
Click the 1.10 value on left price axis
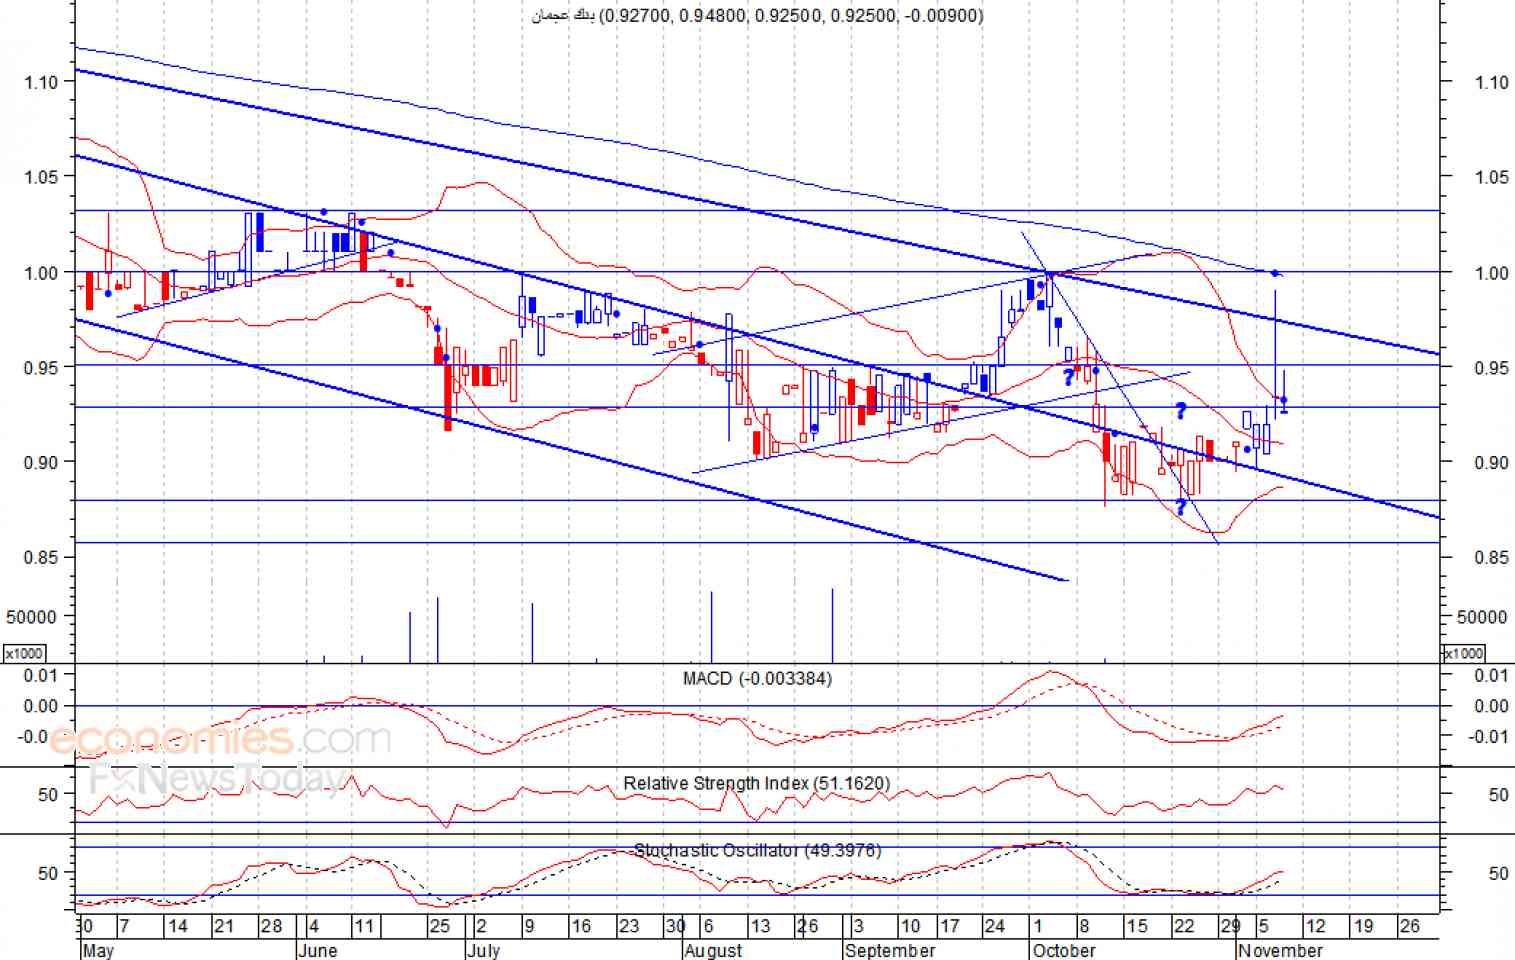(41, 82)
